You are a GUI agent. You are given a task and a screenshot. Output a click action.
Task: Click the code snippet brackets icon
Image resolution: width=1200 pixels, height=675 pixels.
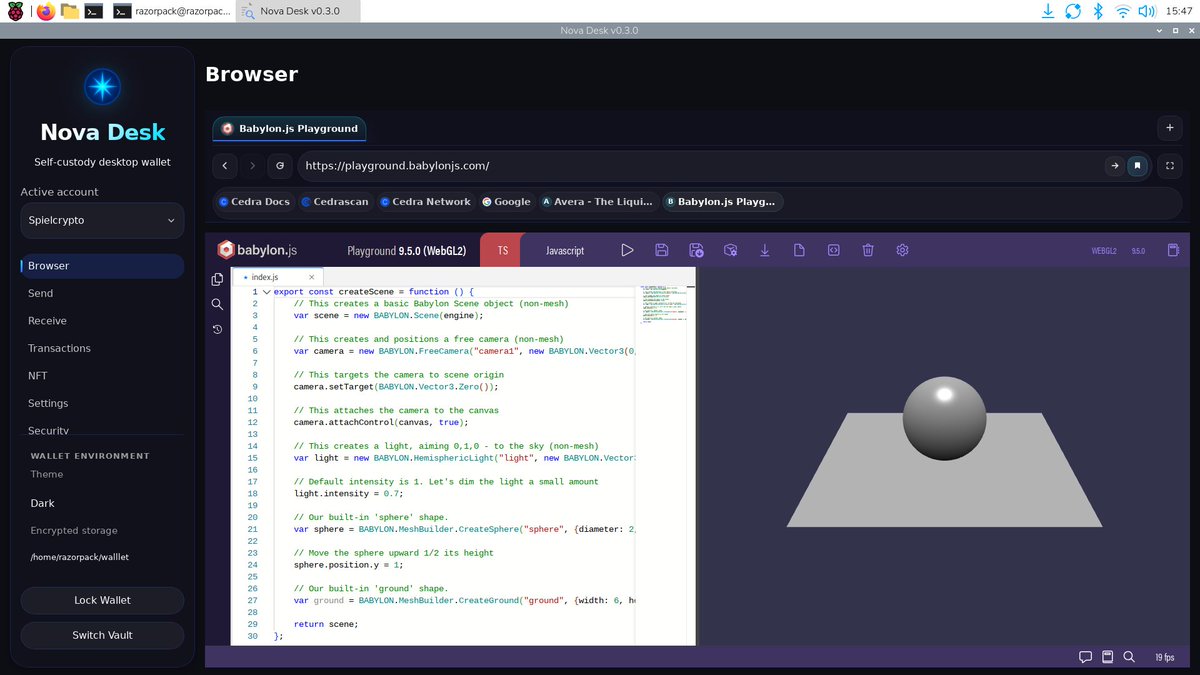(x=833, y=250)
